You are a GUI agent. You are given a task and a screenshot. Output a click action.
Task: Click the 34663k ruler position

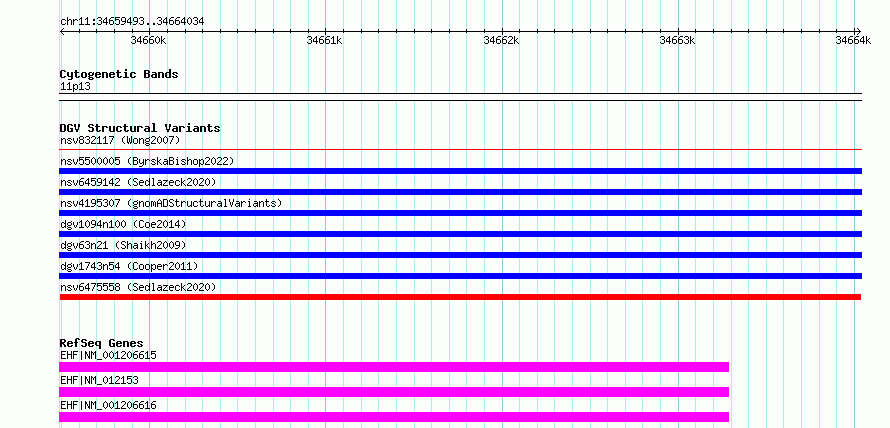pos(678,40)
